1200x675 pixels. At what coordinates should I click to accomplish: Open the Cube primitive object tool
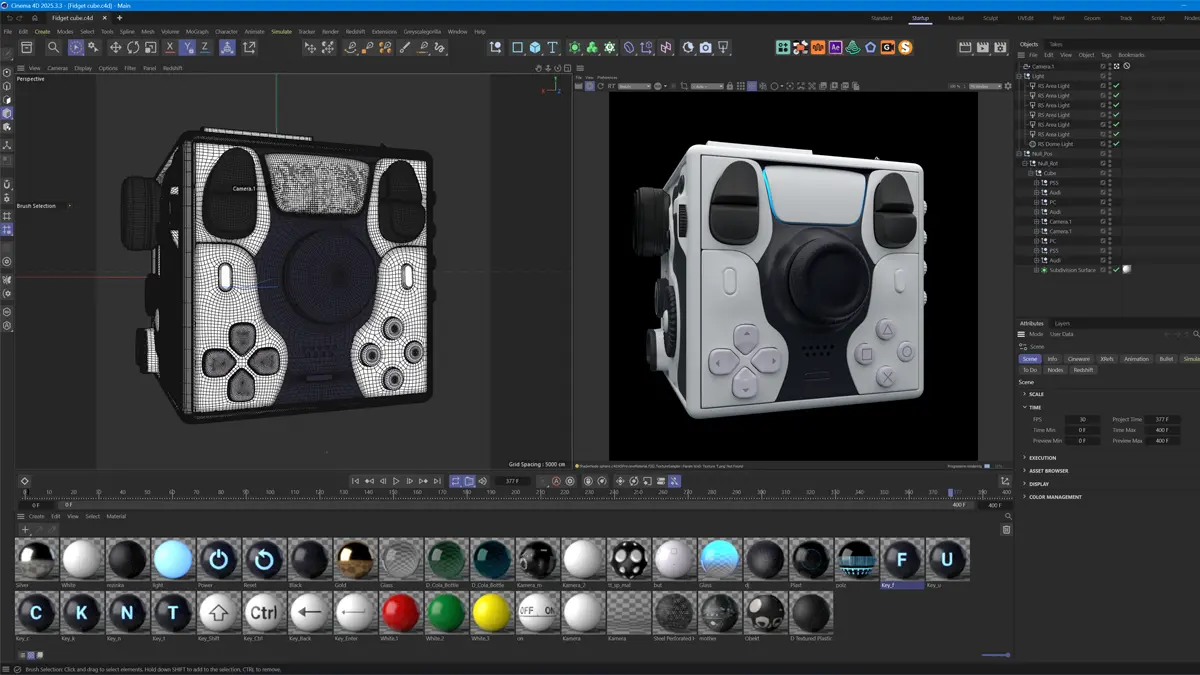coord(535,47)
